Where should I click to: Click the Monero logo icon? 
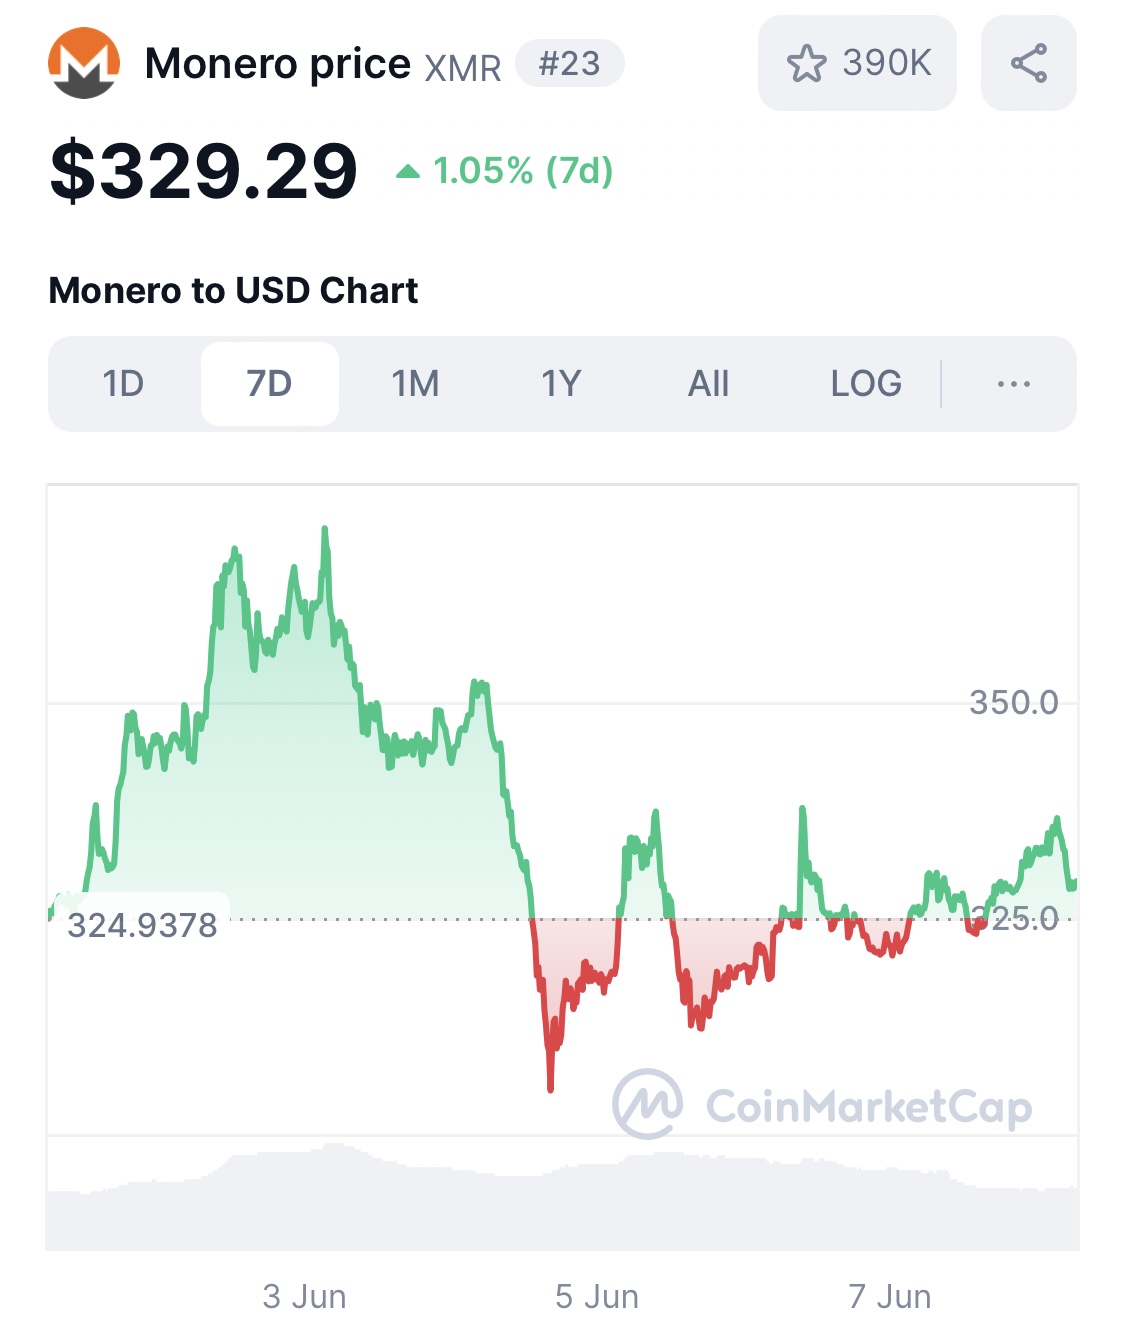pos(84,63)
